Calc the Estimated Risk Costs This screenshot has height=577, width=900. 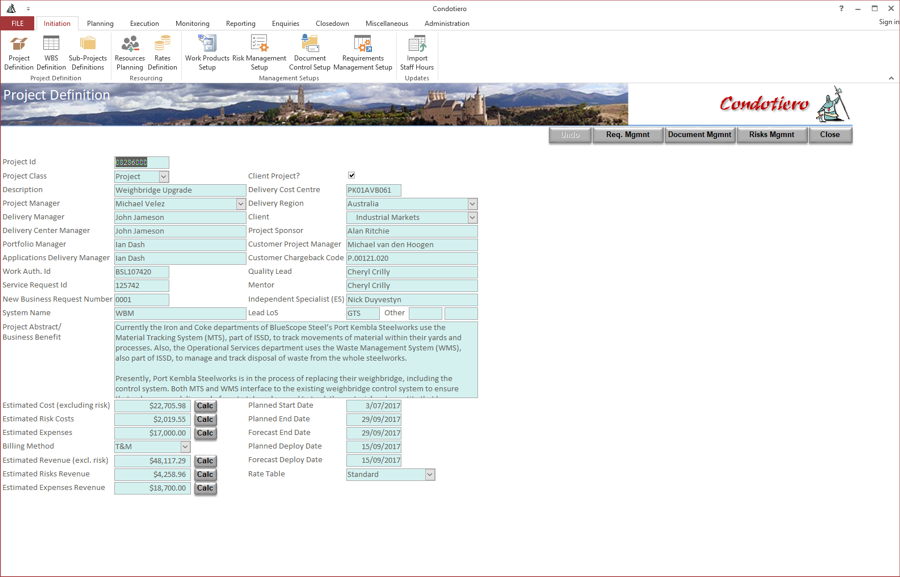tap(205, 420)
